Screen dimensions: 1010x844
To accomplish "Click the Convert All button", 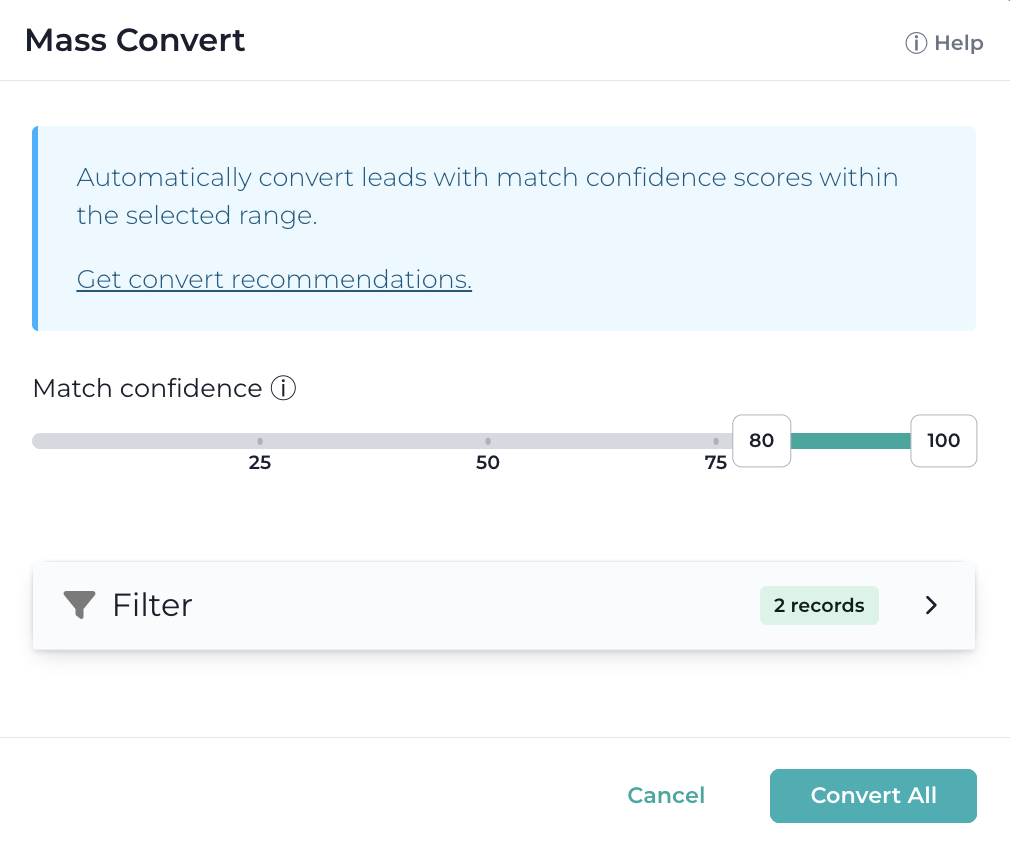I will [x=873, y=796].
